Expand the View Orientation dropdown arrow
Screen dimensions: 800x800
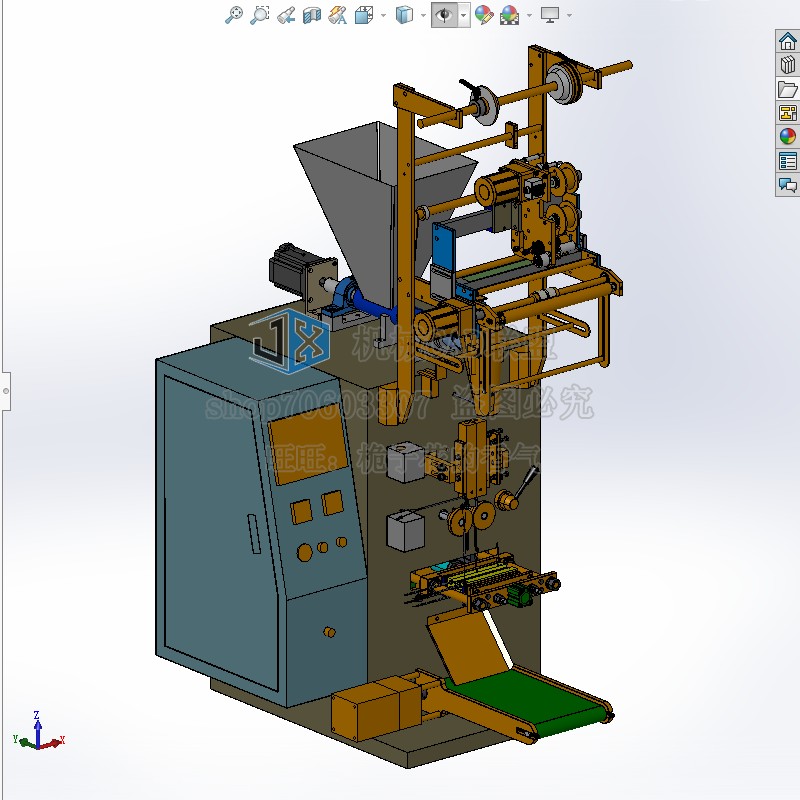(383, 15)
